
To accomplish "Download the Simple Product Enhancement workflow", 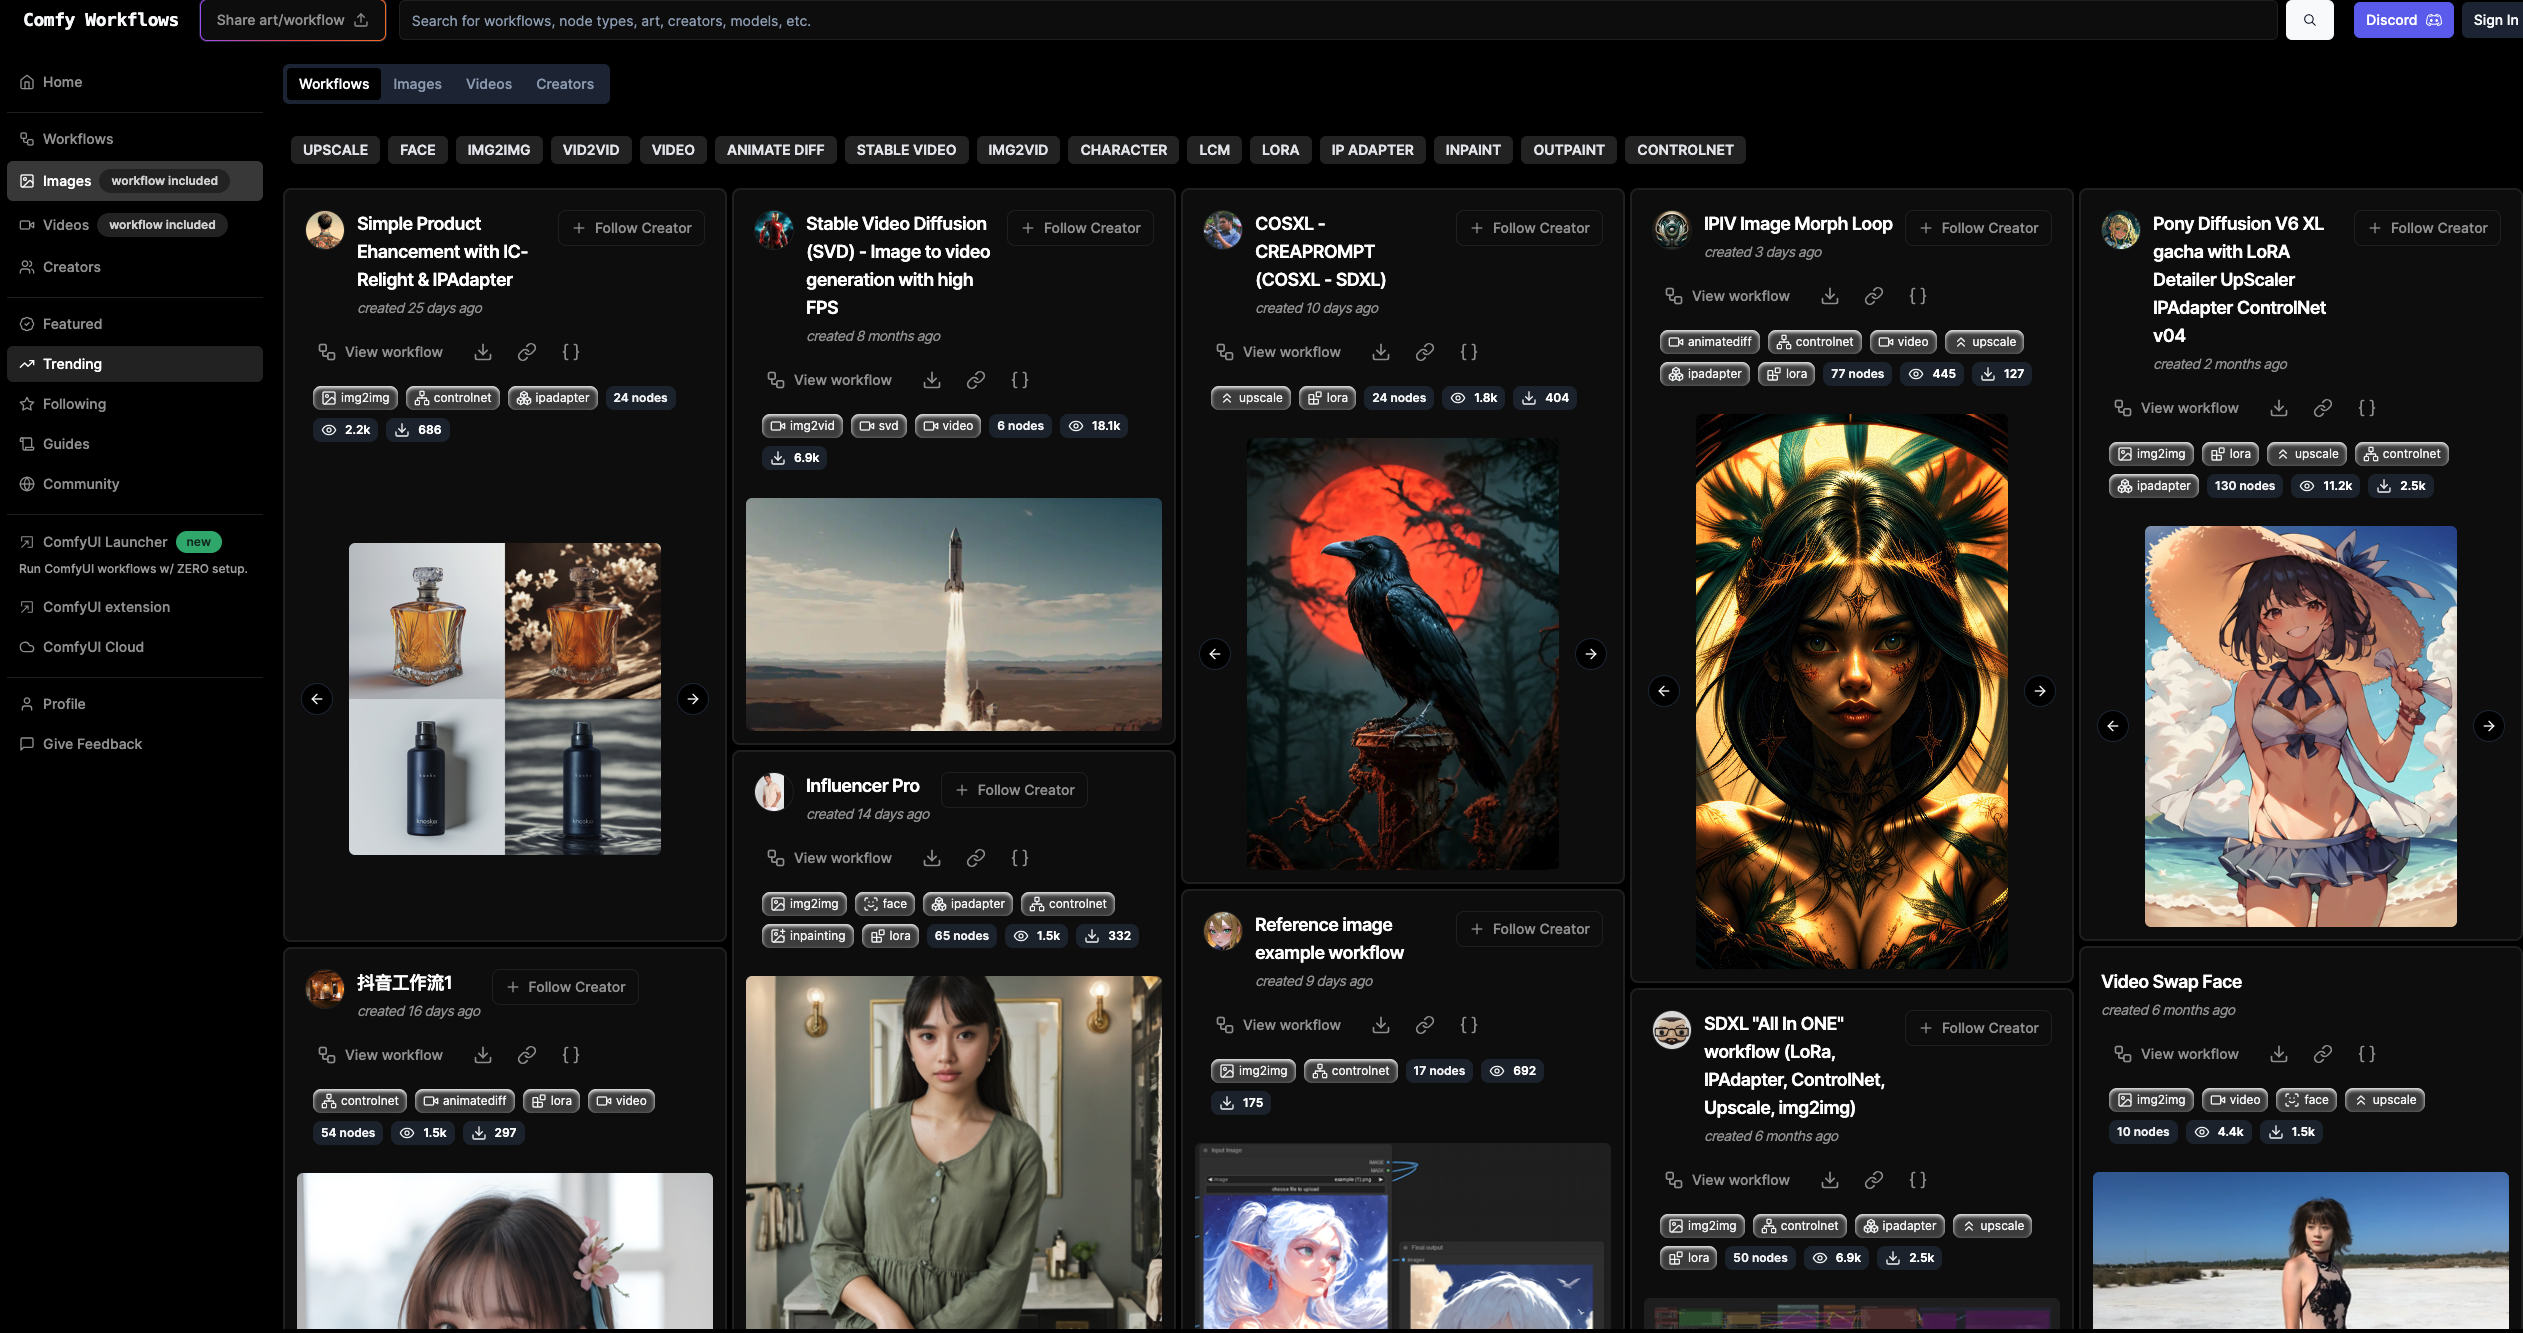I will 483,352.
